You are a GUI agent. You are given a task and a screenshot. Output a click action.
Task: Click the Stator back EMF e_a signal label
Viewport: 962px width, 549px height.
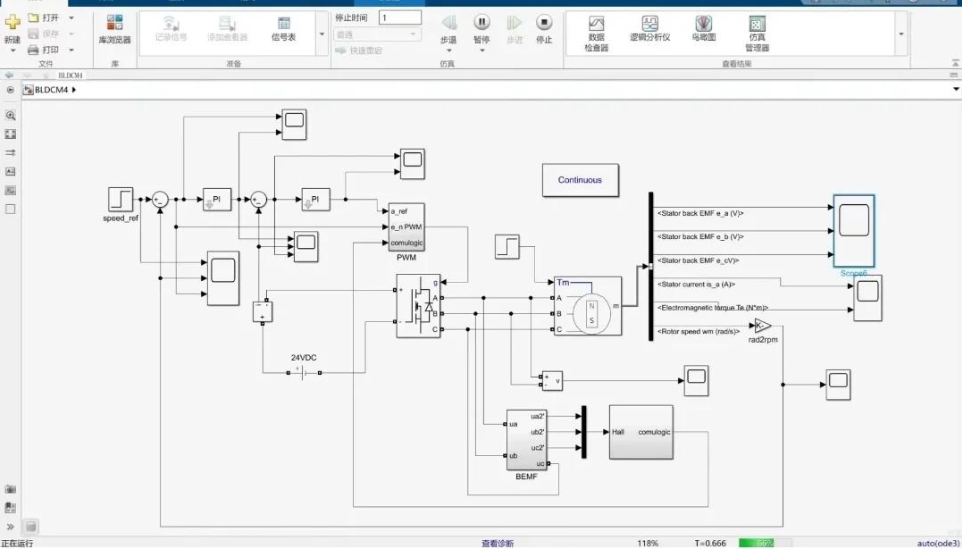[700, 213]
